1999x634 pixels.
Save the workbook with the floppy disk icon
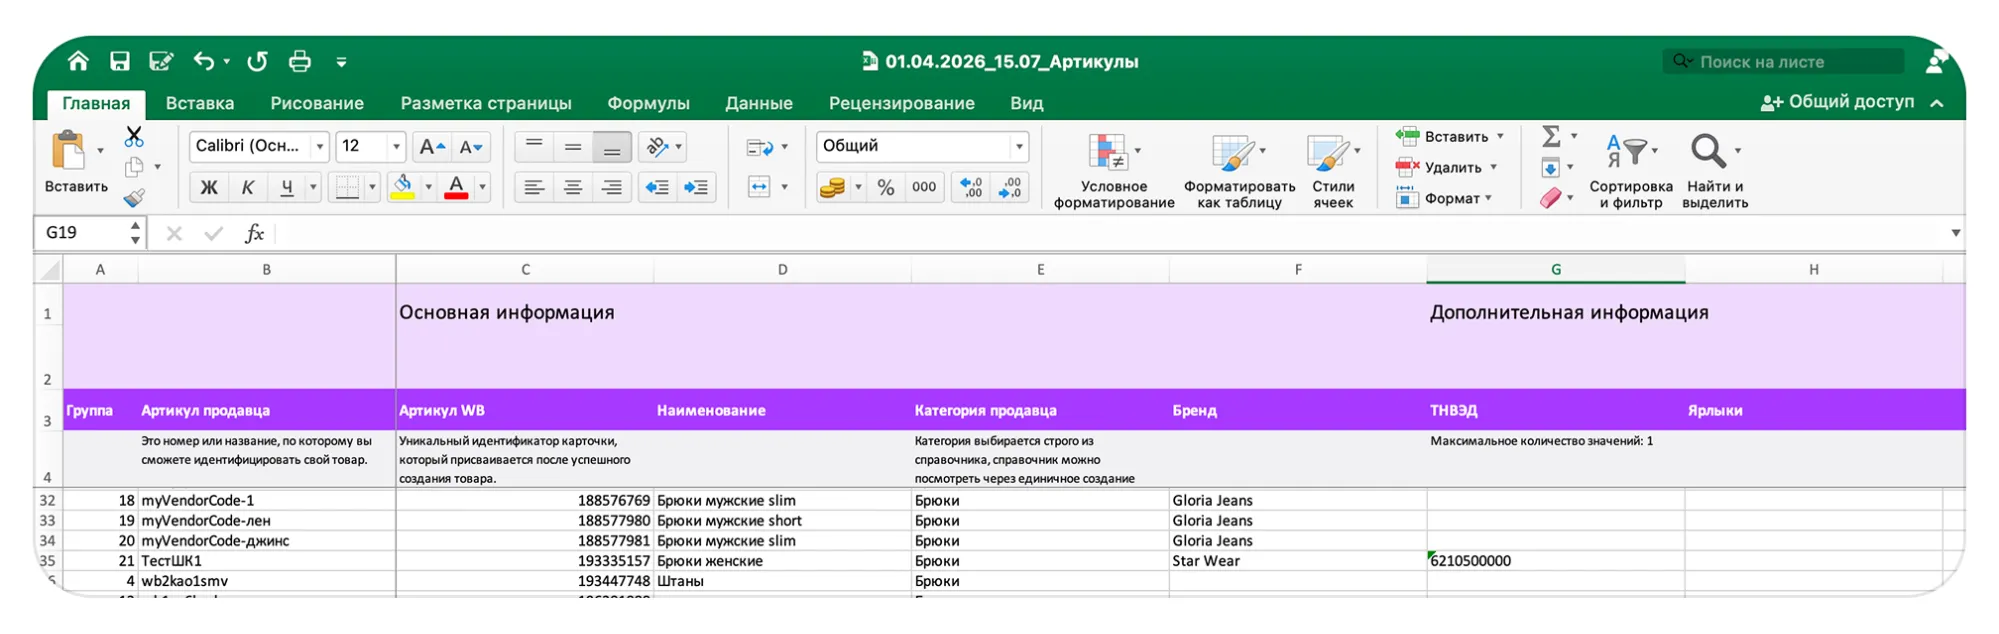coord(120,61)
